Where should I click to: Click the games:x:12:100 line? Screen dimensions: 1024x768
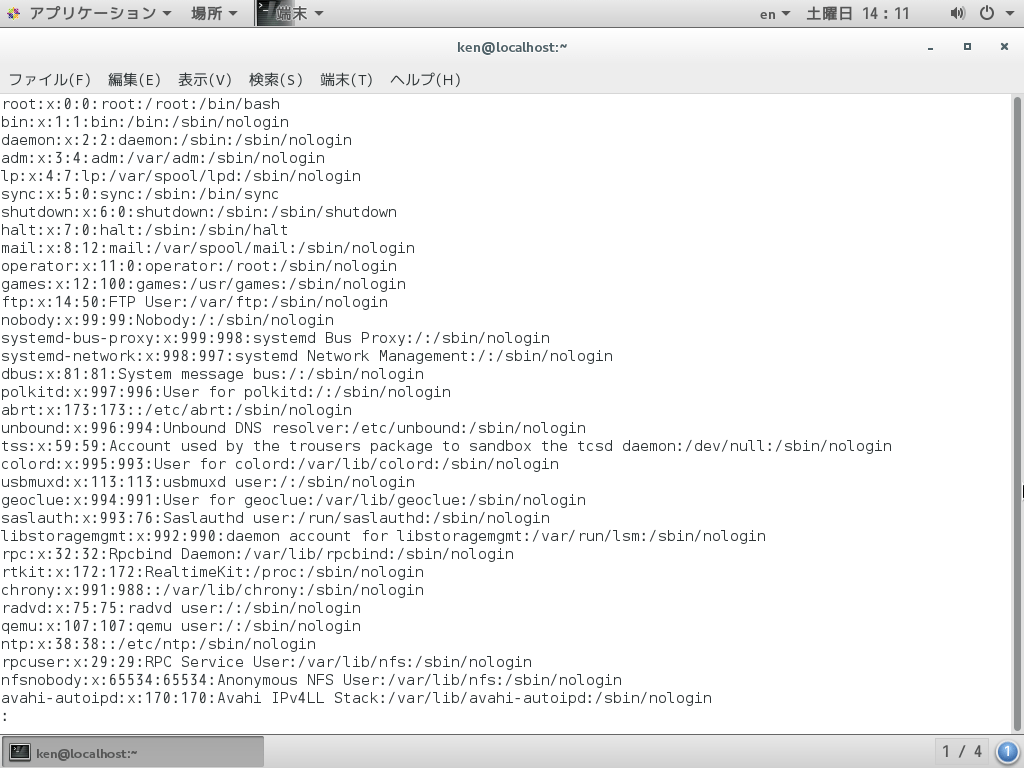click(x=204, y=284)
